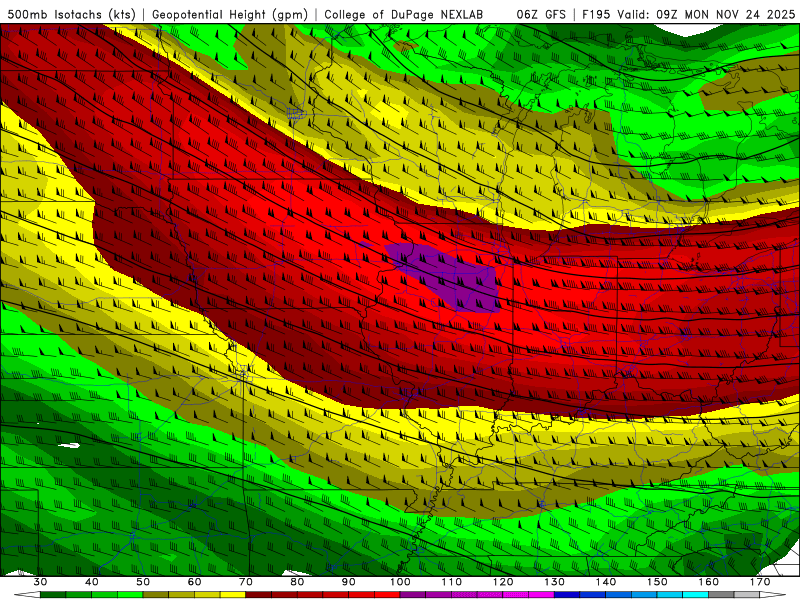The image size is (800, 600).
Task: Click the '50' label on the color scale
Action: point(143,582)
